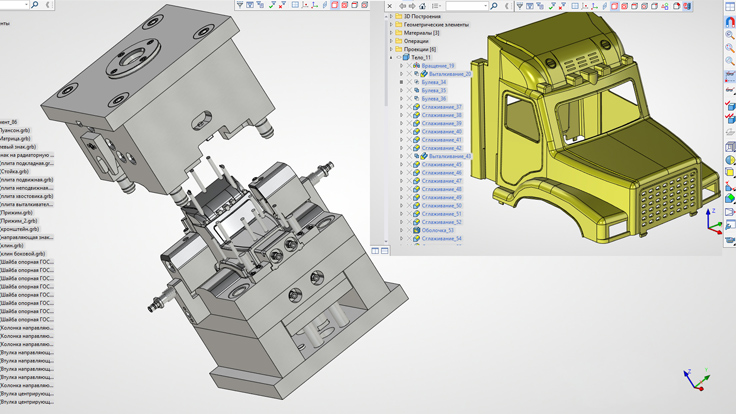Screen dimensions: 736x414
Task: Expand the 3D Построения folder
Action: point(391,16)
